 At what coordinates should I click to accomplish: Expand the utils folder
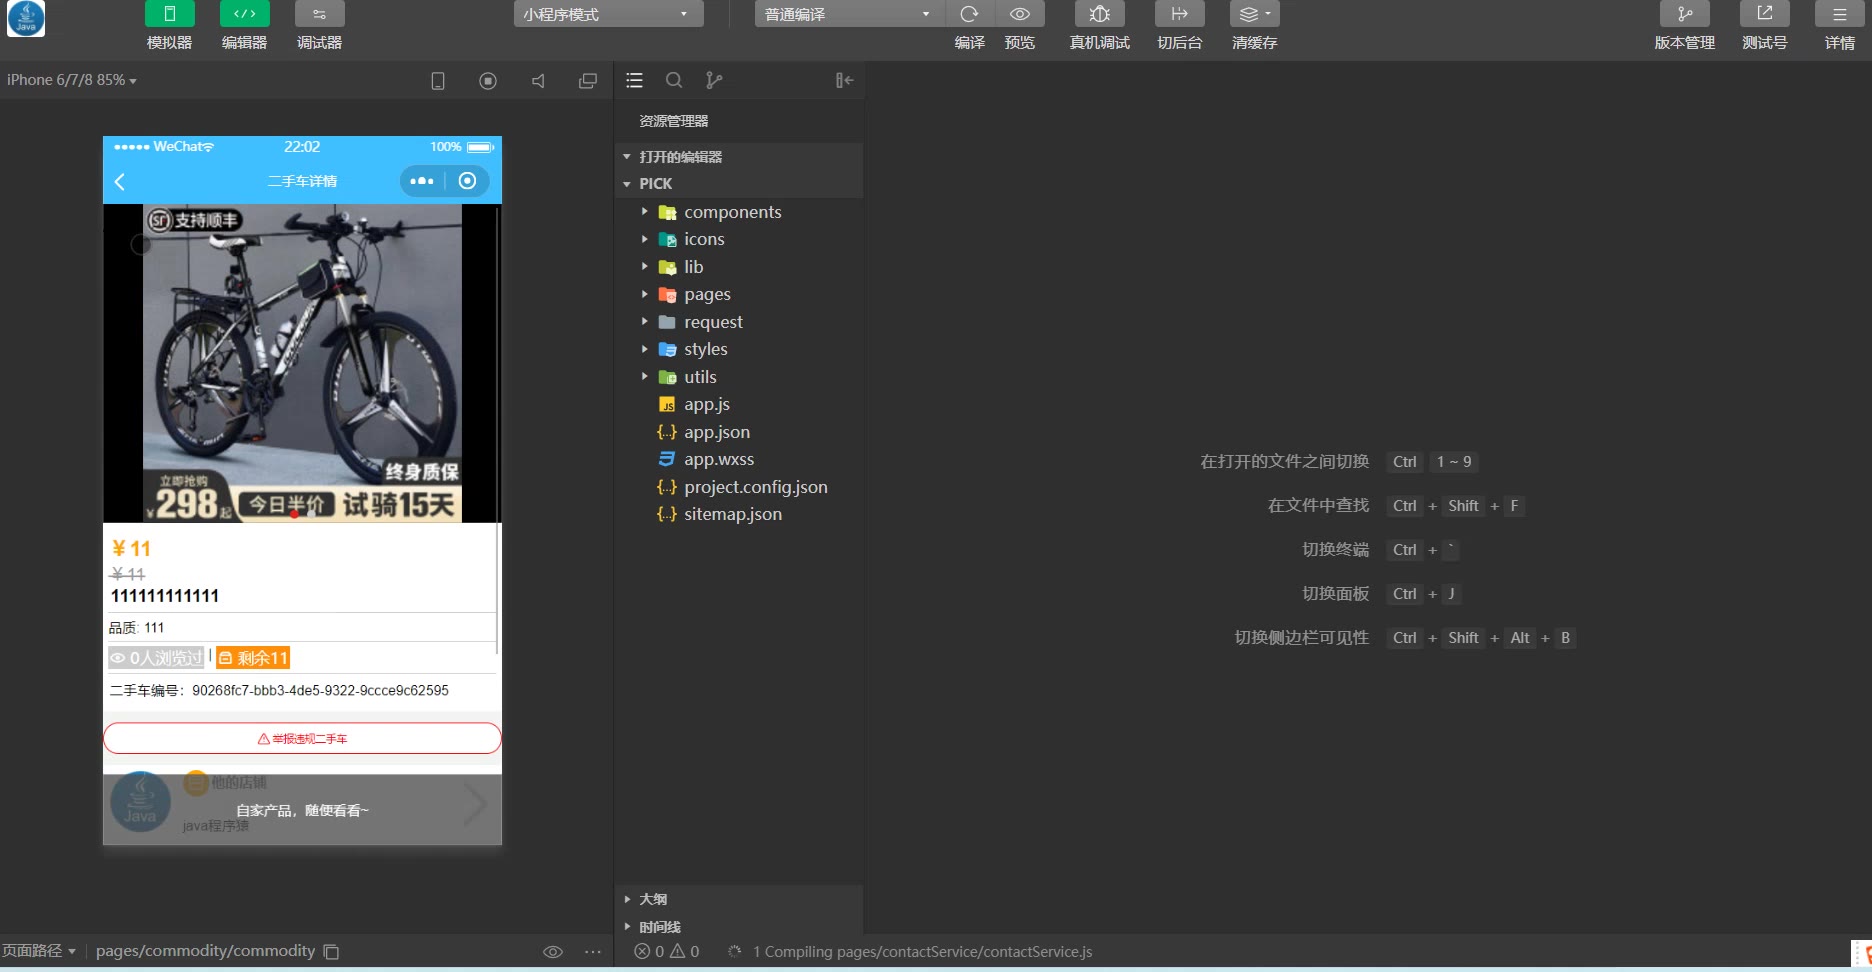click(x=739, y=377)
